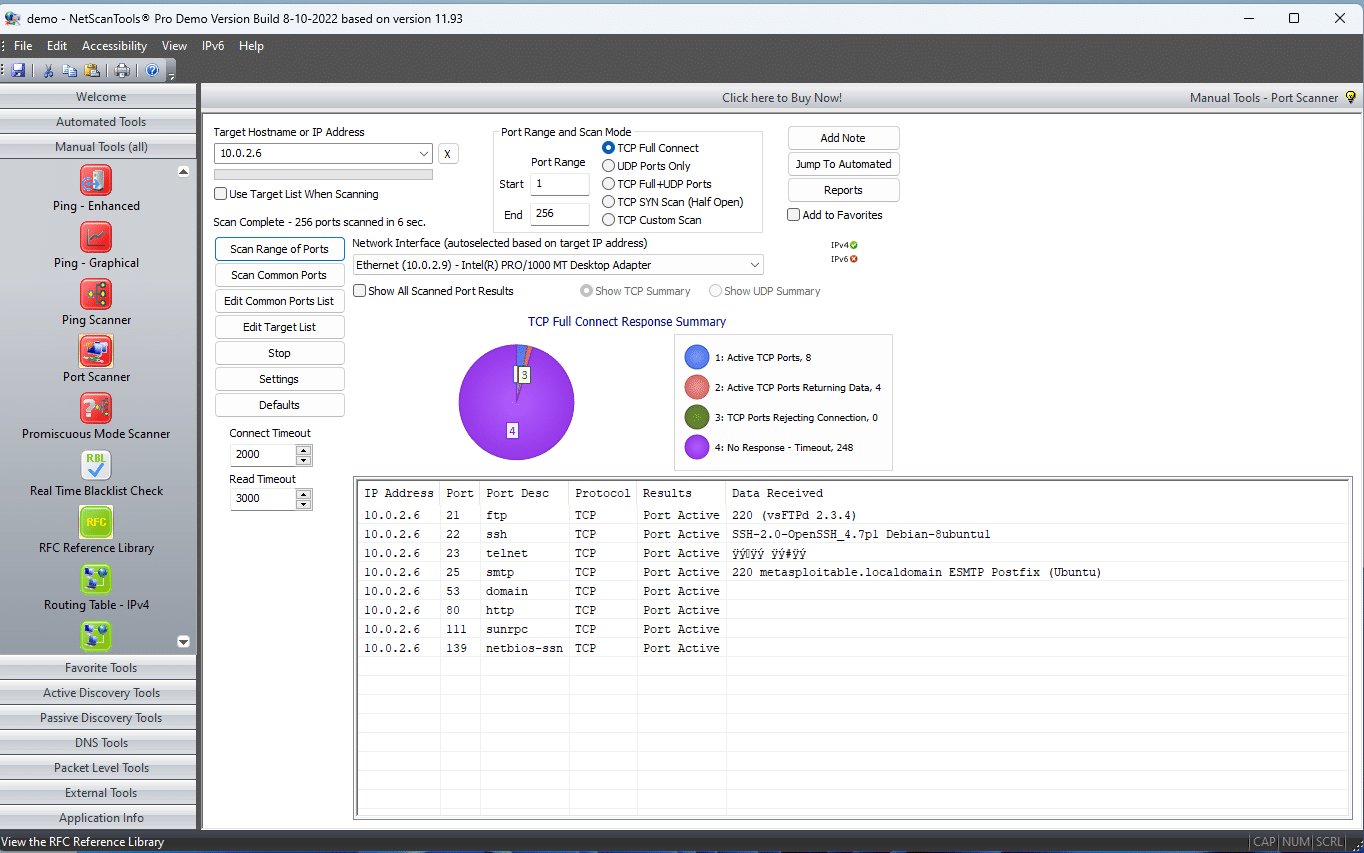Select the Ping Scanner tool icon

tap(96, 295)
